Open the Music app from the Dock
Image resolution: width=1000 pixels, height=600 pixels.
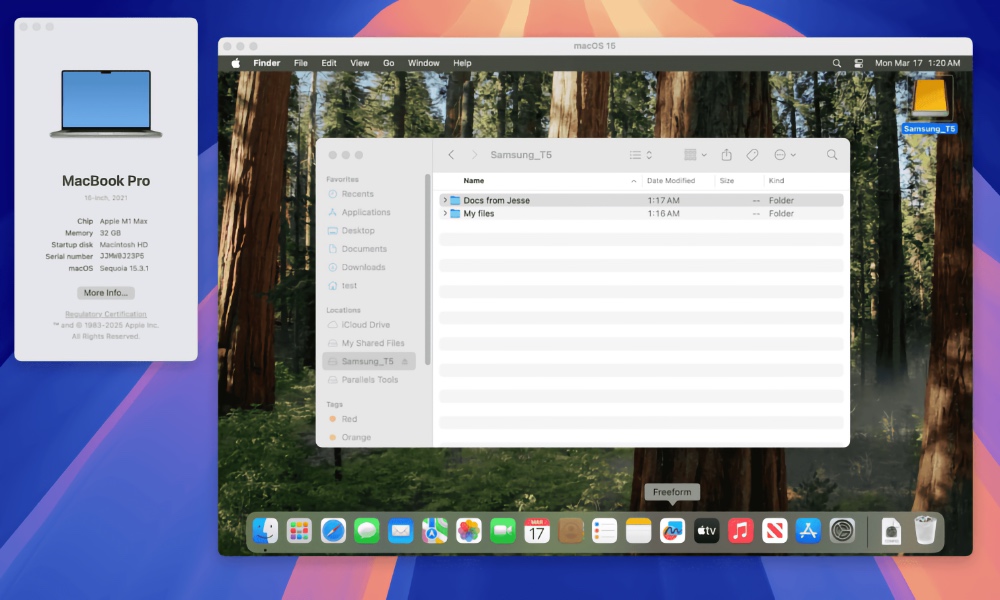[740, 531]
